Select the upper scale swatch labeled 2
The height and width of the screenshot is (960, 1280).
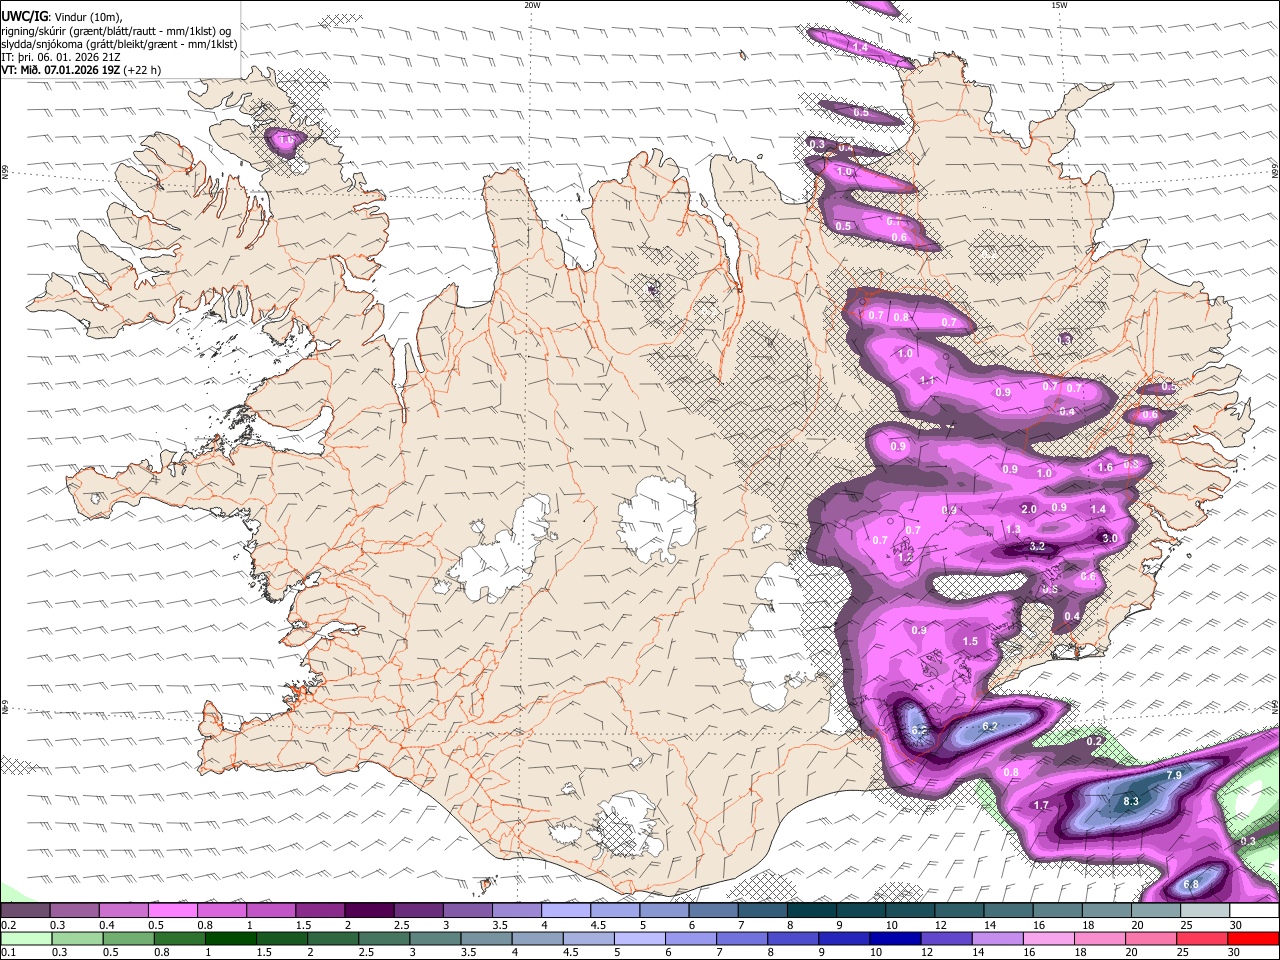(369, 910)
